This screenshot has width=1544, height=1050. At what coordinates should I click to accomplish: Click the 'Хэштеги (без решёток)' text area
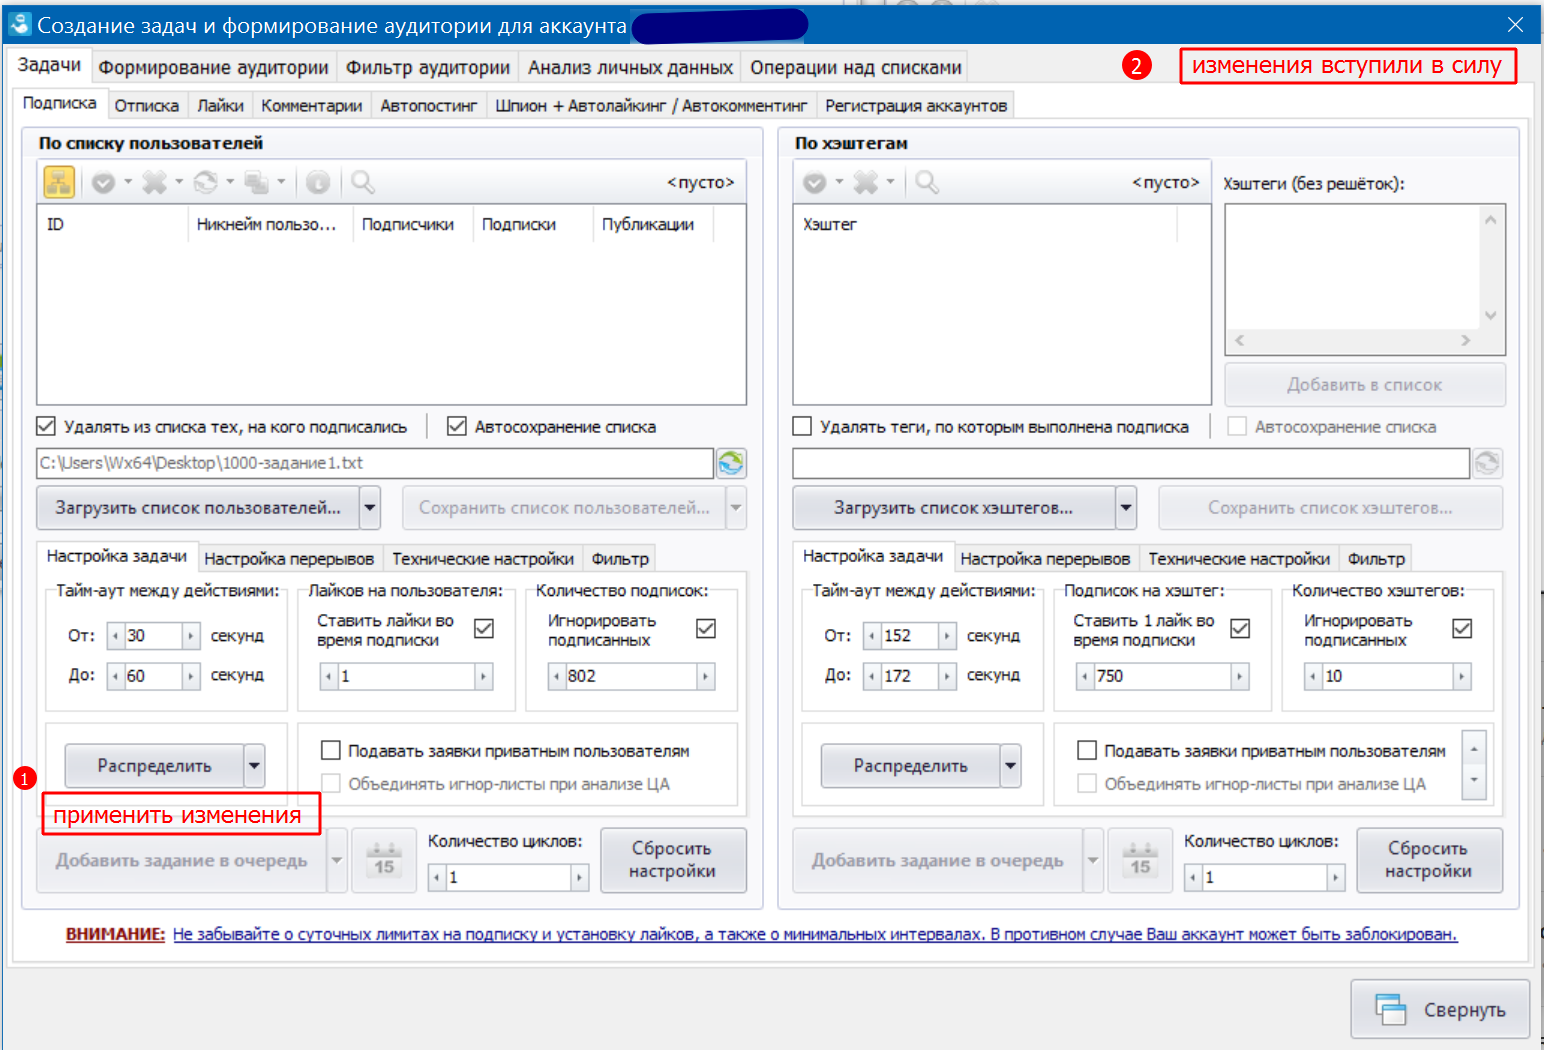point(1353,268)
